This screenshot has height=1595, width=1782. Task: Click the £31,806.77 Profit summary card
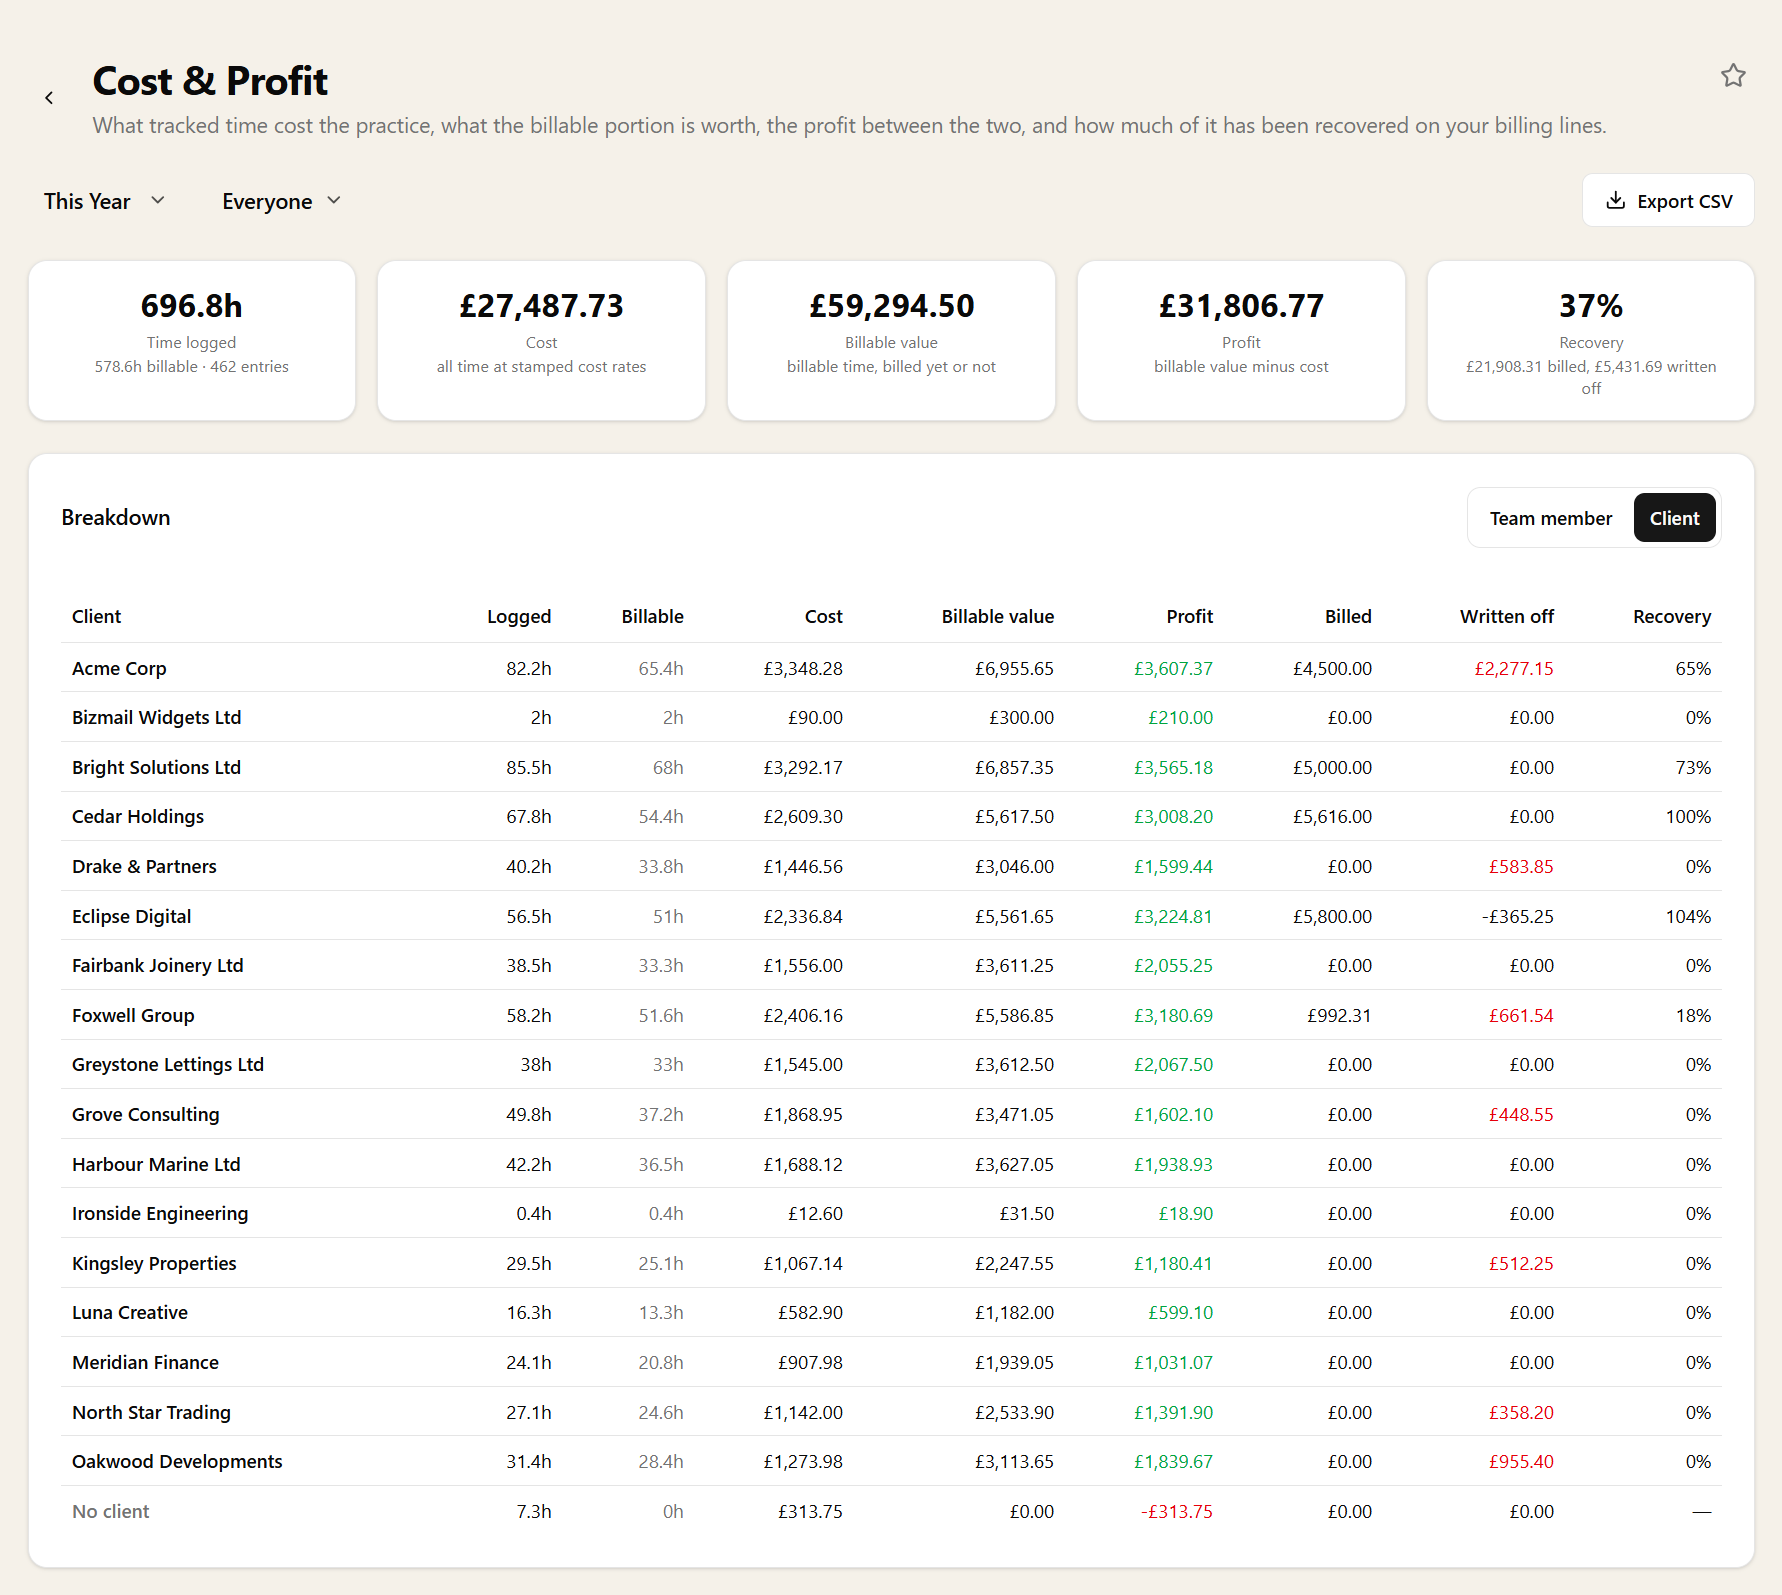click(x=1241, y=341)
